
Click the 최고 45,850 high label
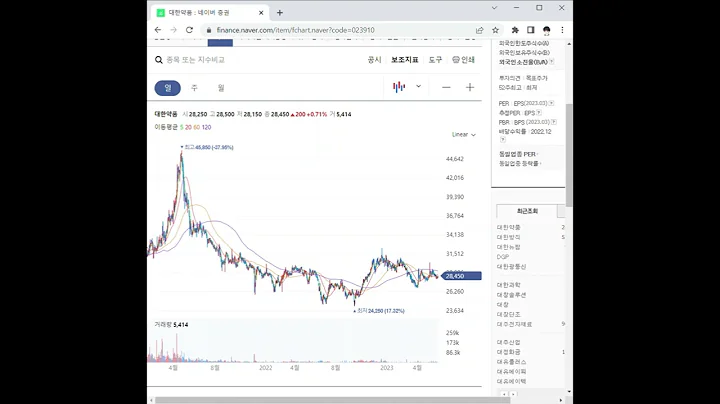click(207, 147)
